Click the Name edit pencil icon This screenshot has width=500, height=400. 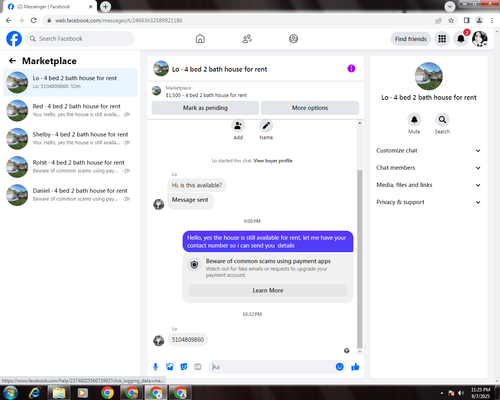click(266, 126)
